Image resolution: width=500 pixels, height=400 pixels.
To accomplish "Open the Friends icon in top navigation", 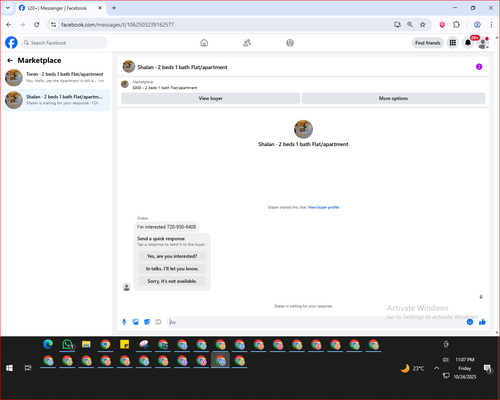I will click(x=247, y=43).
